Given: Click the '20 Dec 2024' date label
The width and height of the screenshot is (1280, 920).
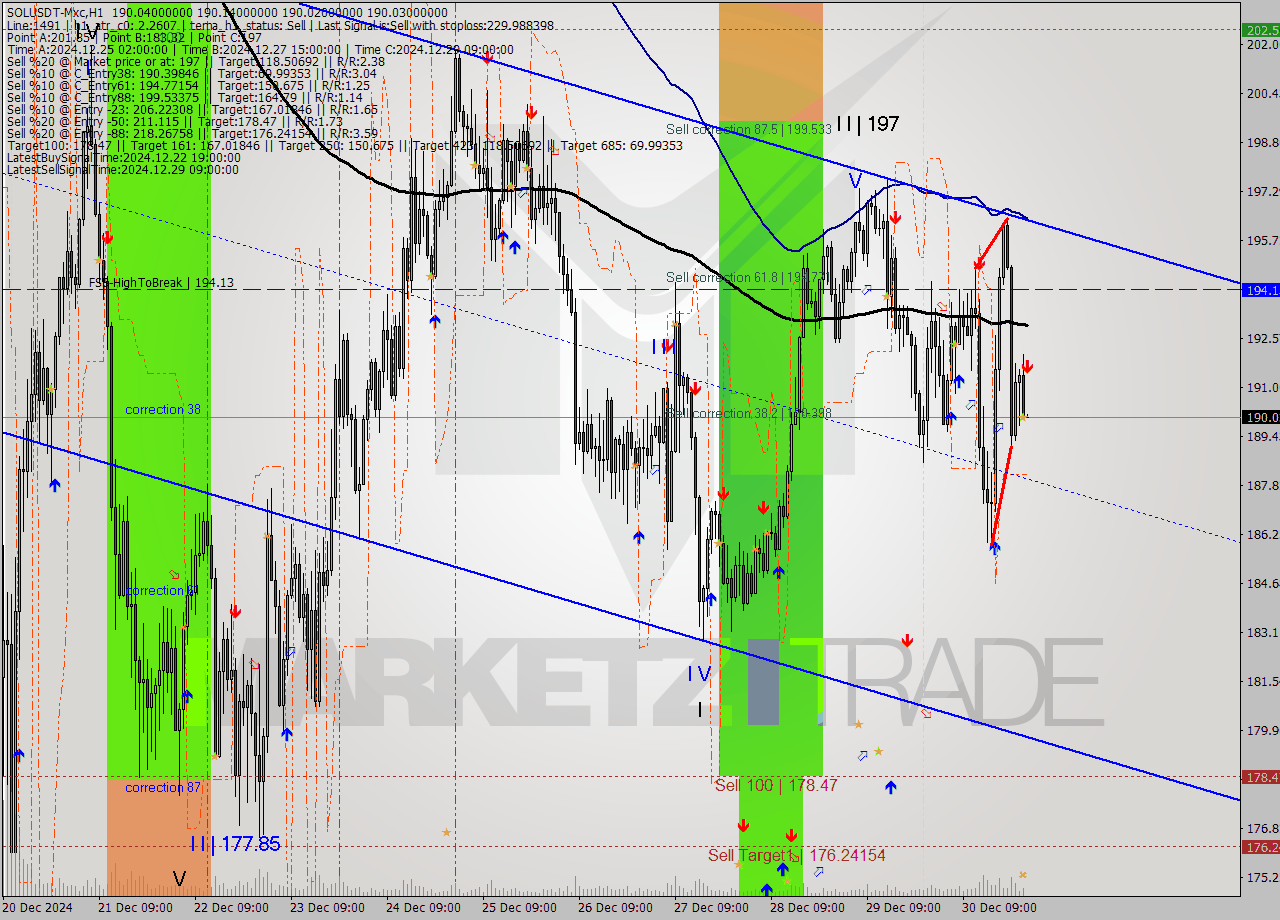Looking at the screenshot, I should pos(37,908).
